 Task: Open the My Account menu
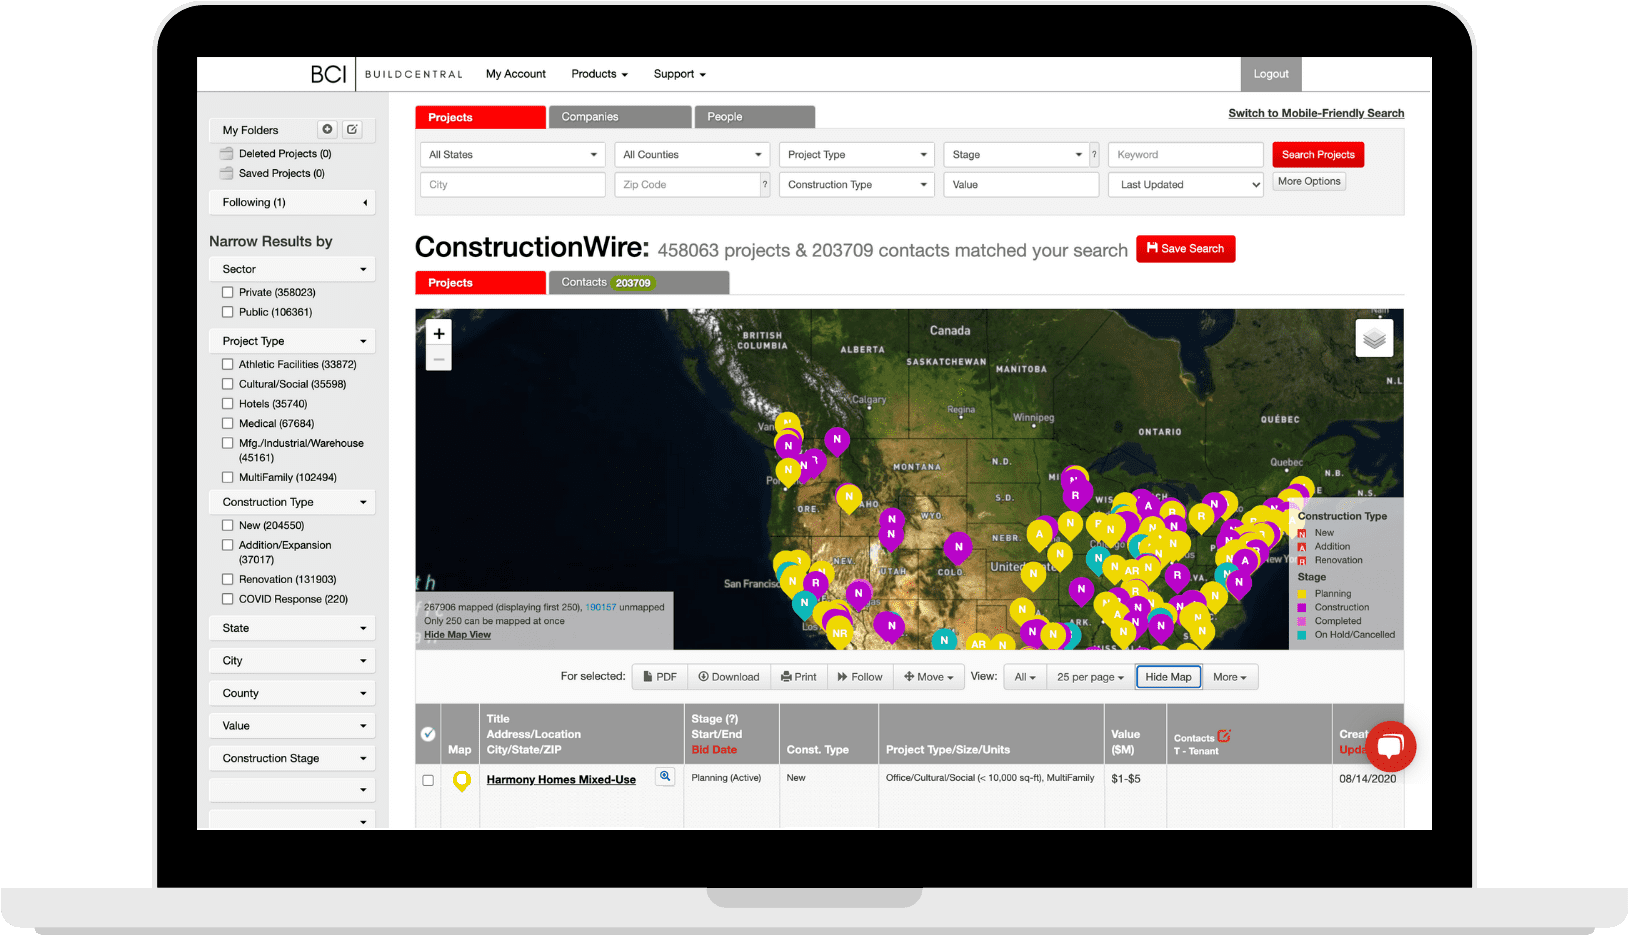coord(516,74)
